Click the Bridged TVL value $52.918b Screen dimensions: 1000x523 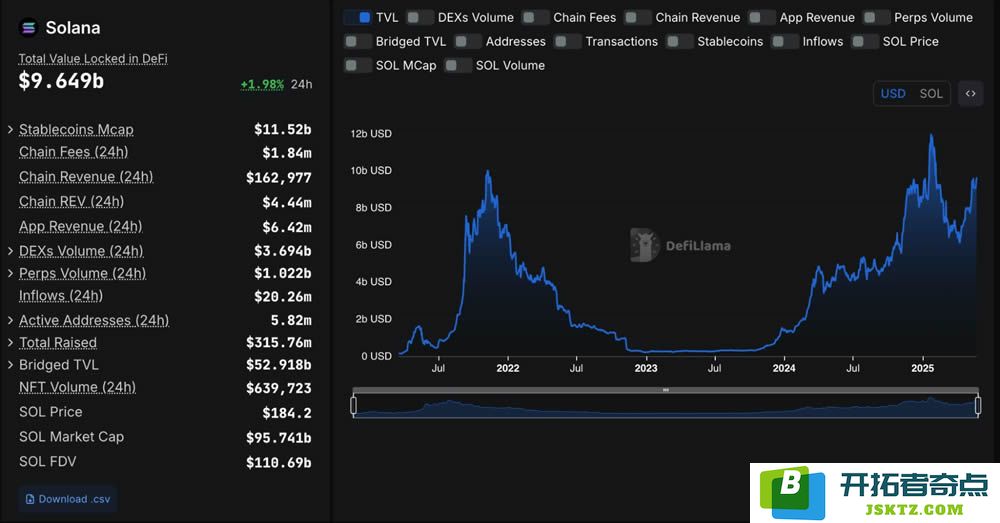pyautogui.click(x=279, y=365)
